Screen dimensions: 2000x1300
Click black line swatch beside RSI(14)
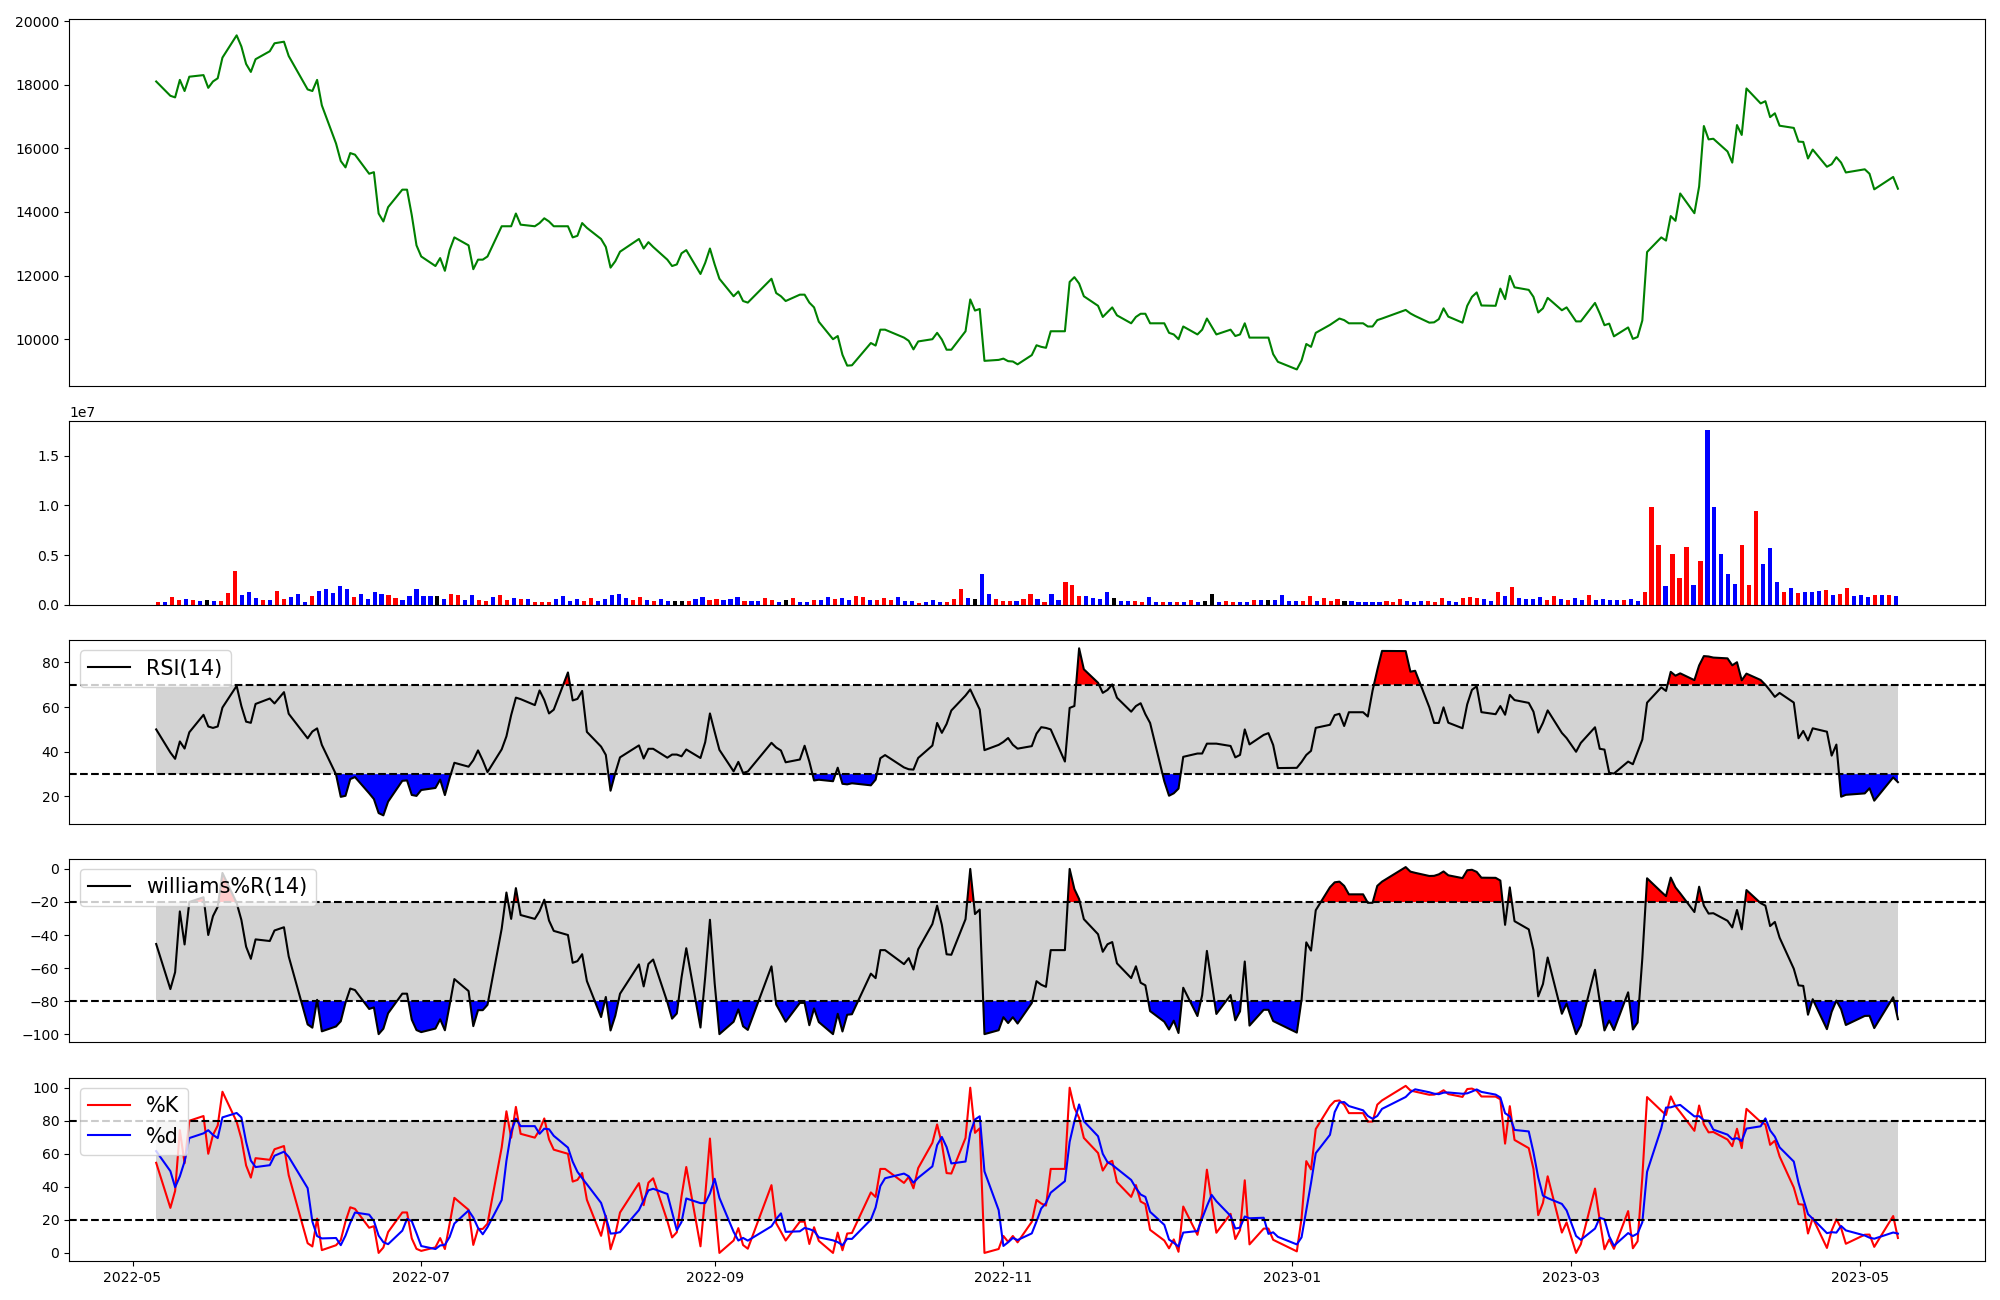point(109,667)
